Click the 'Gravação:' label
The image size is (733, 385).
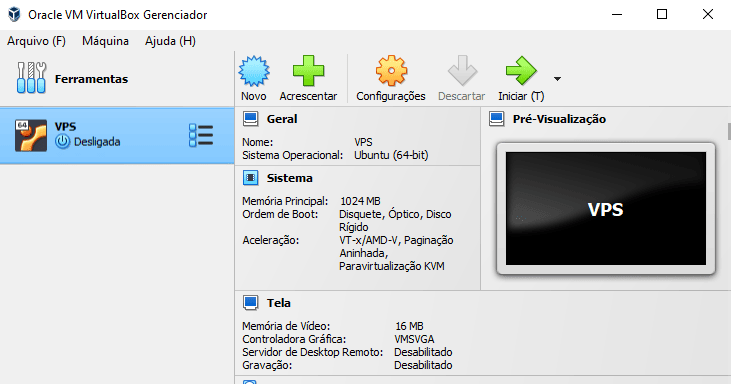click(x=267, y=365)
